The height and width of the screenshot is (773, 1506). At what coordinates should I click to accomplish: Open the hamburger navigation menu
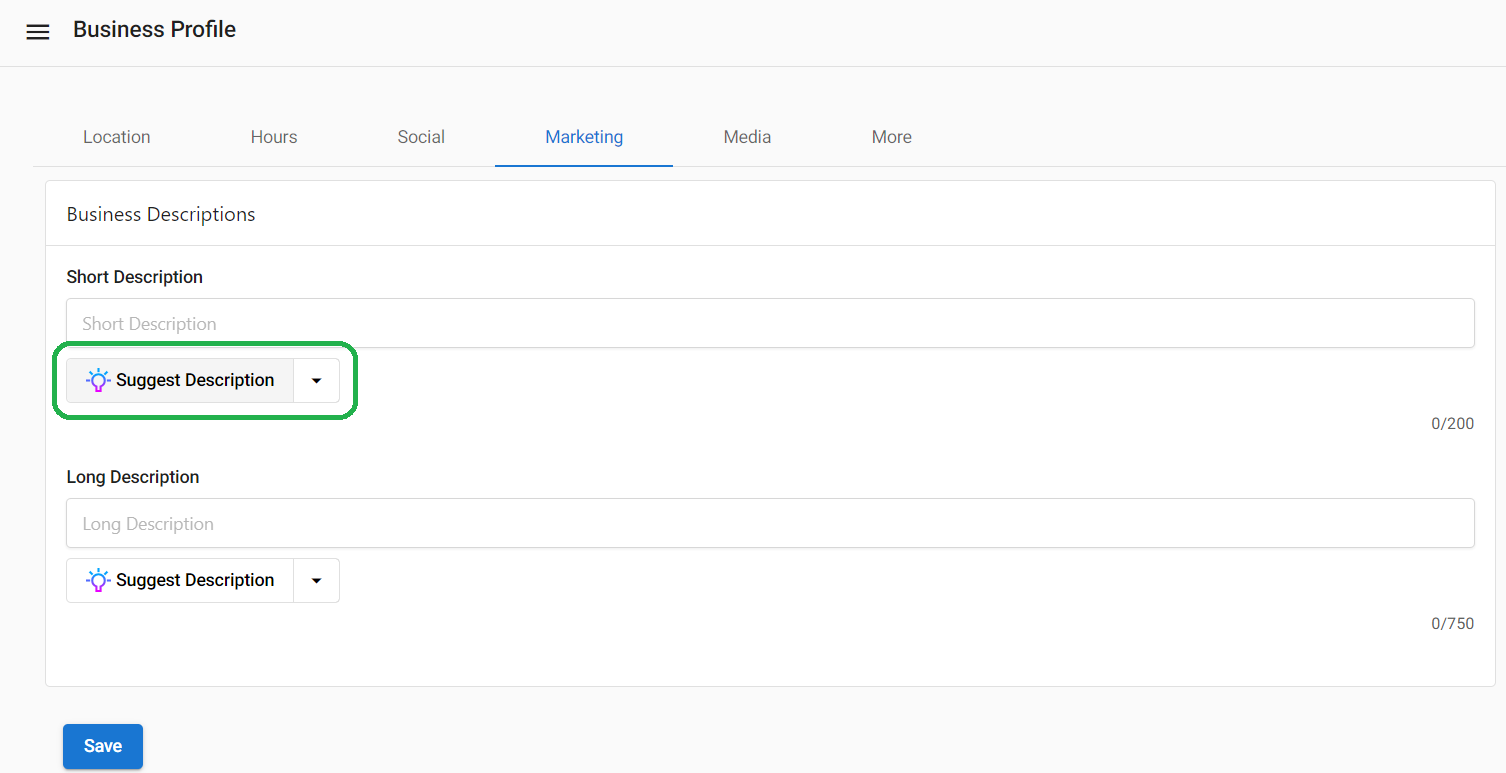(37, 31)
